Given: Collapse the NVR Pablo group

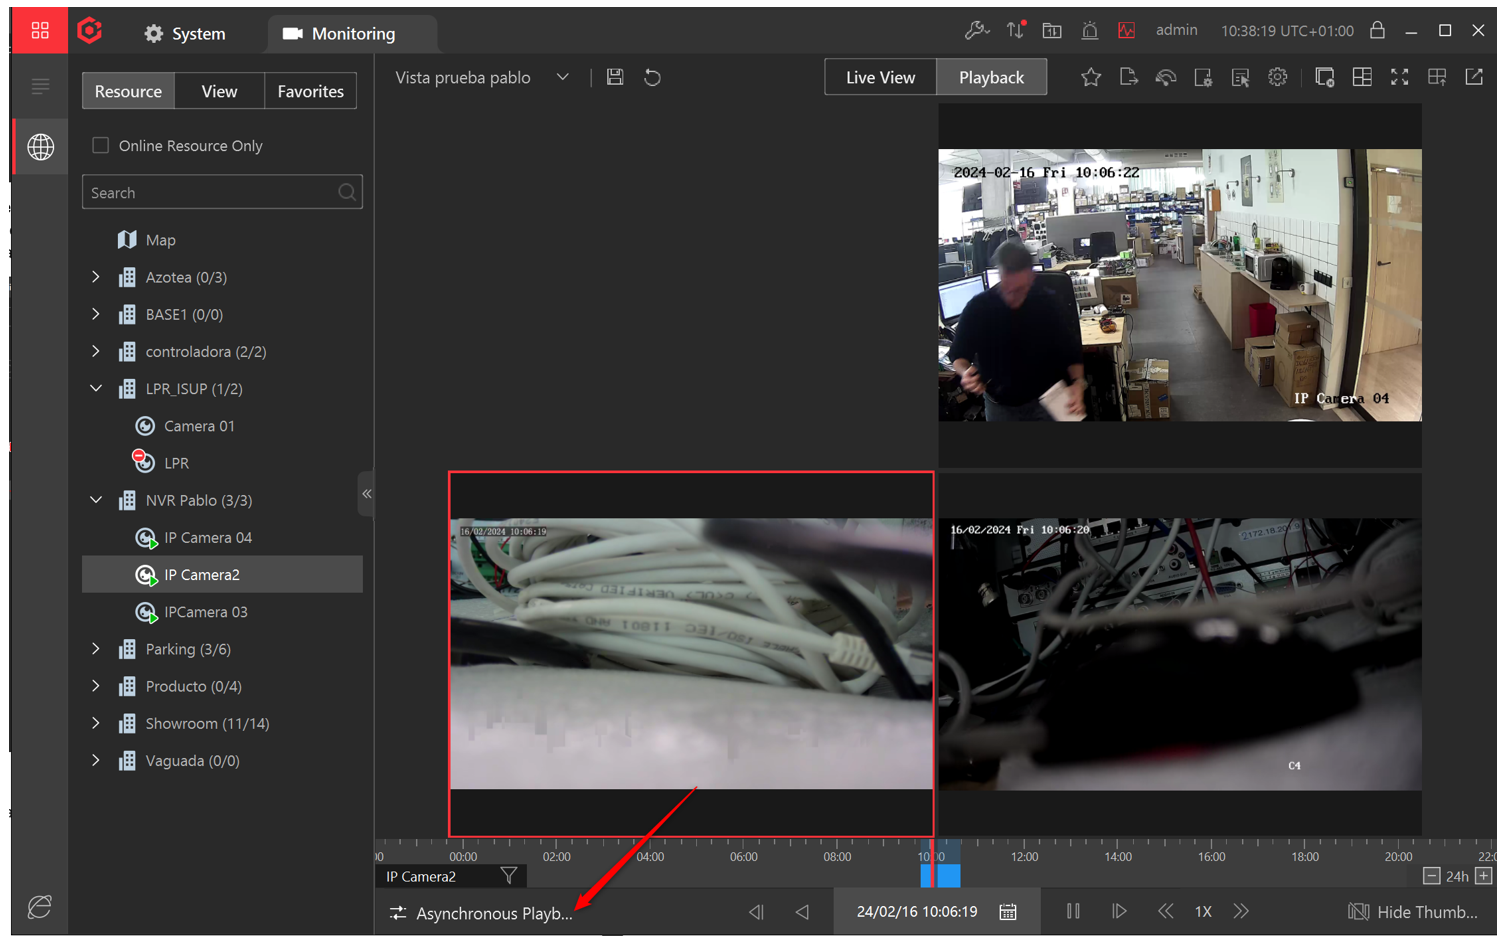Looking at the screenshot, I should (96, 500).
